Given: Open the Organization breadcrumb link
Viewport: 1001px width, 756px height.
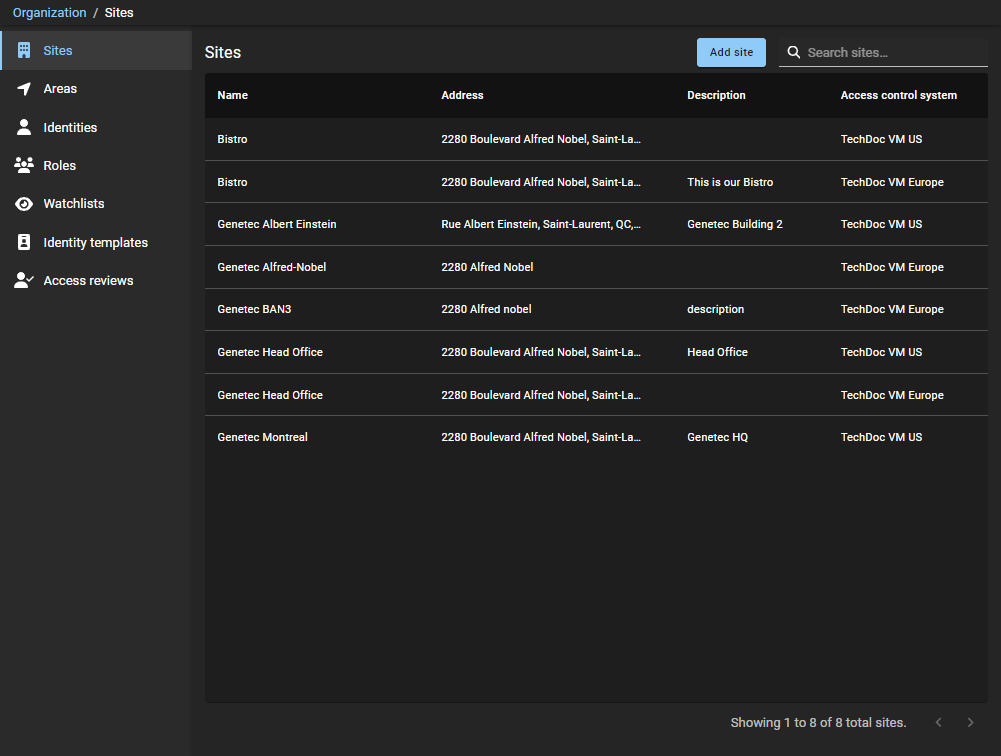Looking at the screenshot, I should point(49,13).
